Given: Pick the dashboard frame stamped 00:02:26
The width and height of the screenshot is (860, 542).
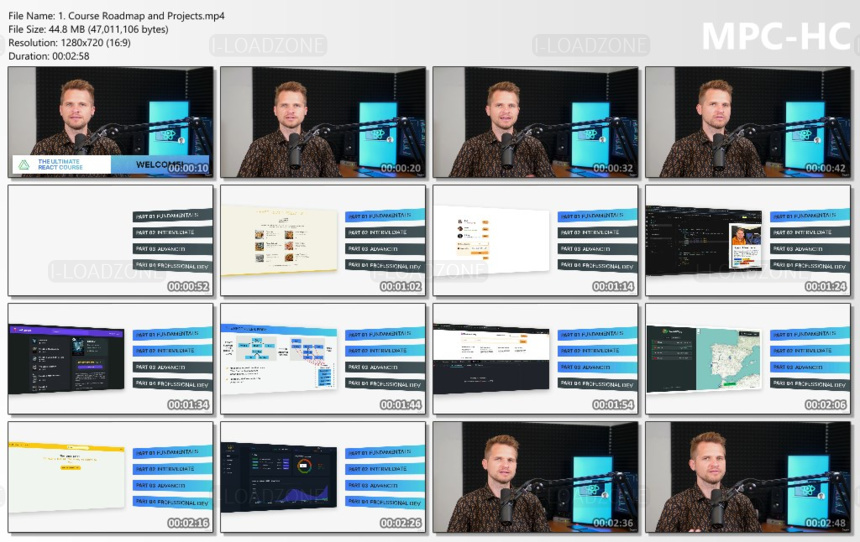Looking at the screenshot, I should point(323,477).
